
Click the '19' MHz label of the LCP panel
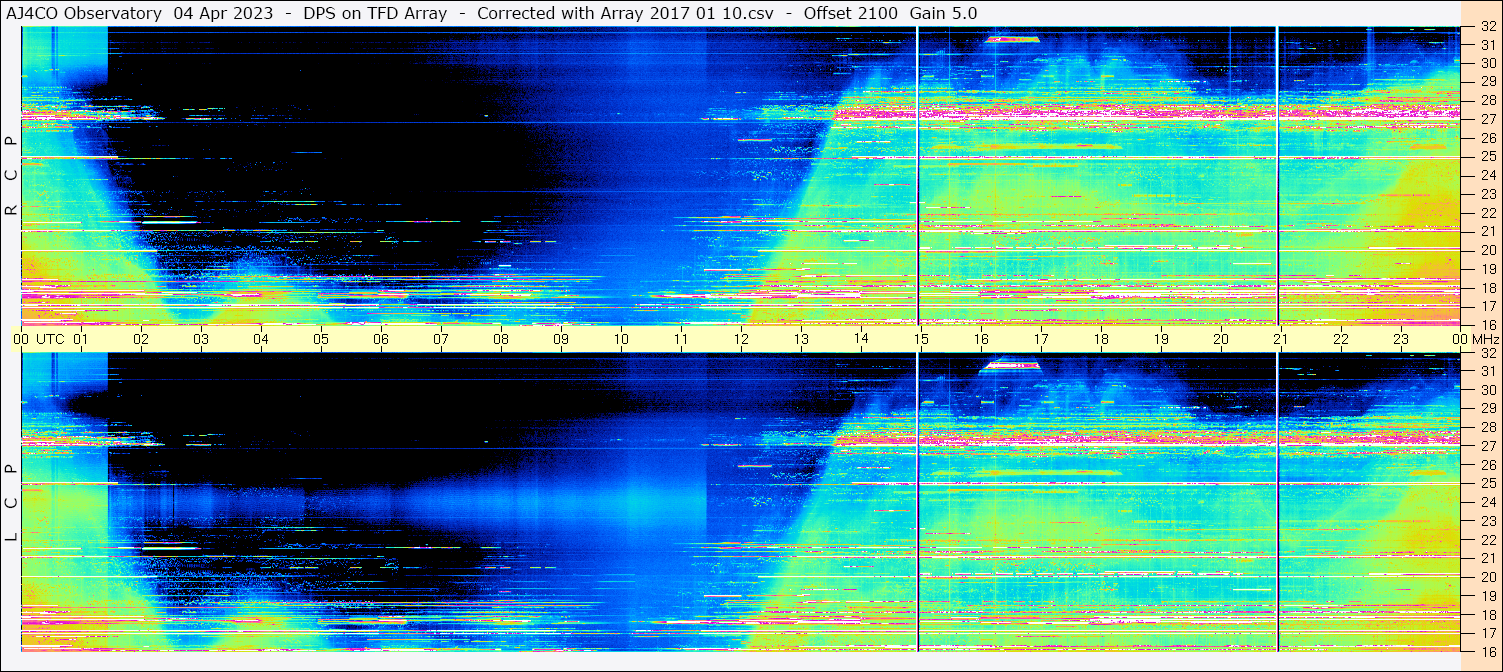[x=1488, y=596]
